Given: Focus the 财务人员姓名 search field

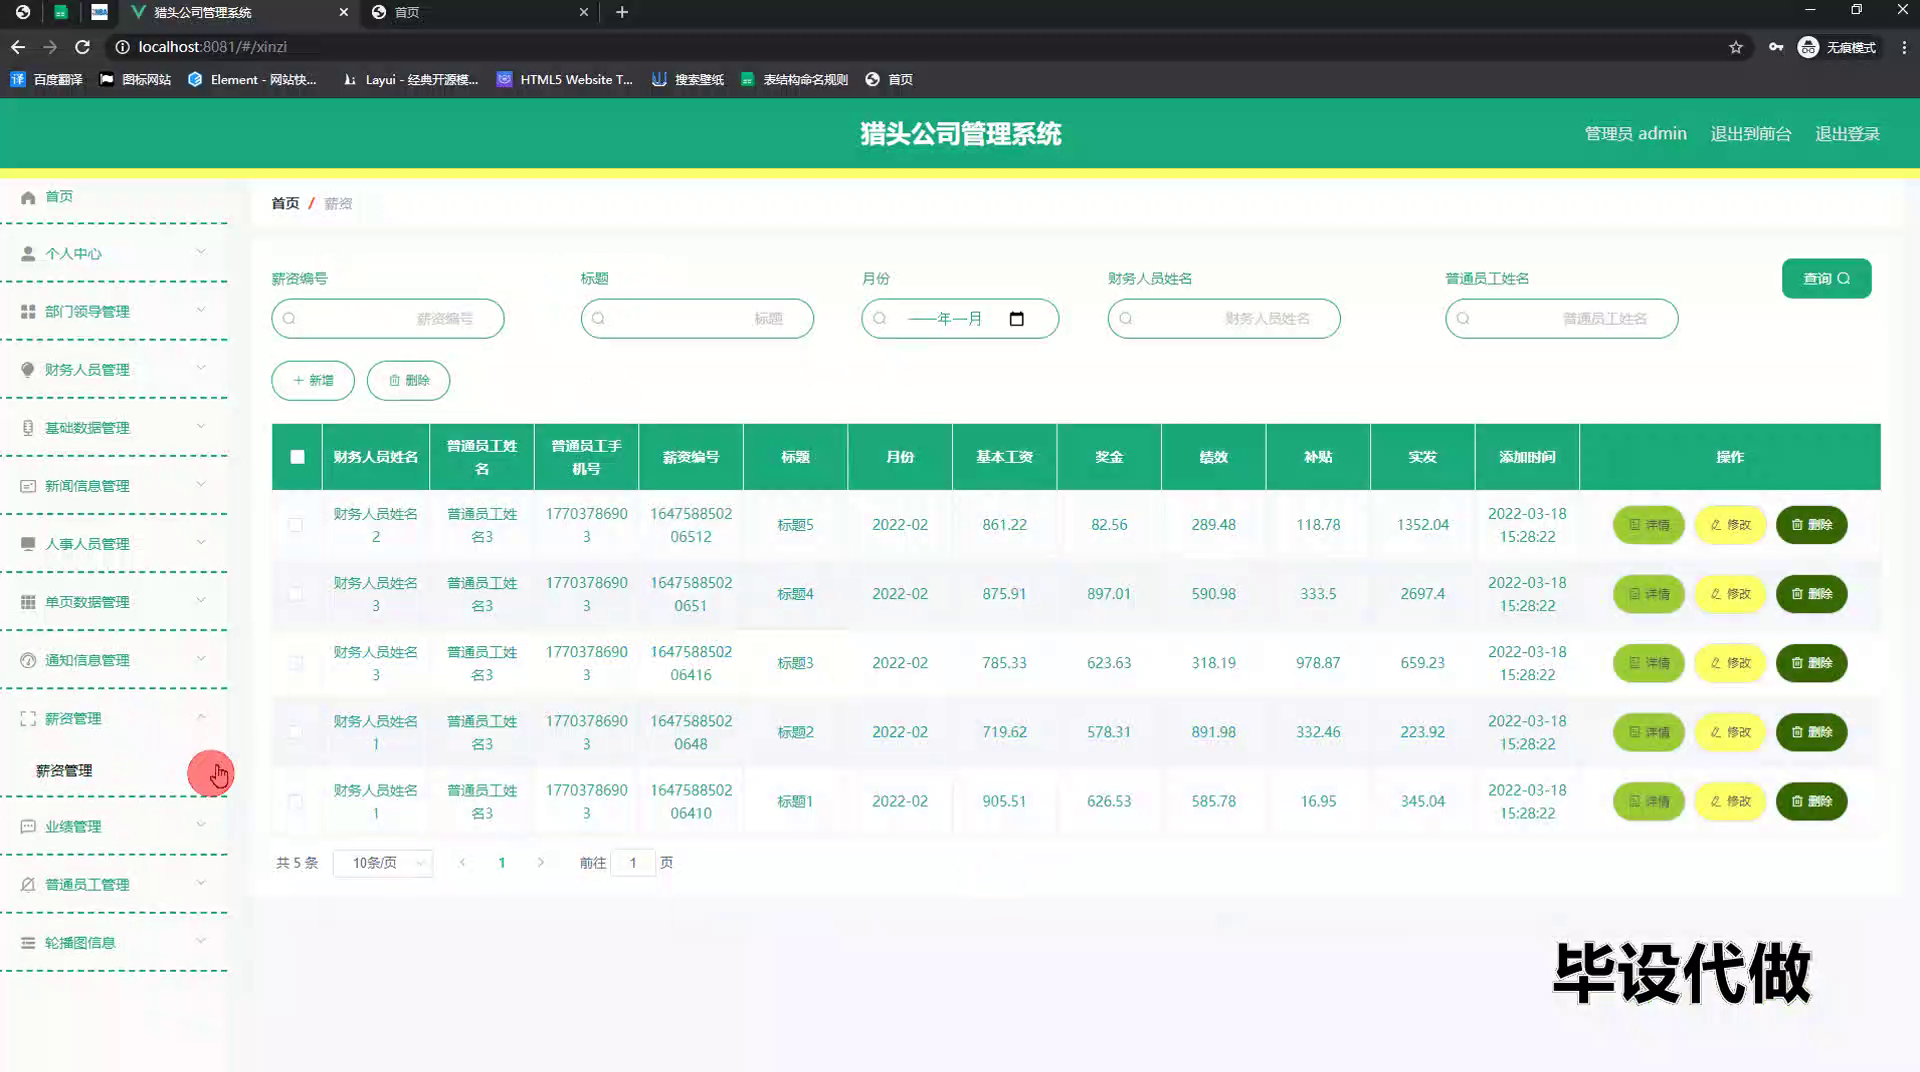Looking at the screenshot, I should tap(1223, 319).
